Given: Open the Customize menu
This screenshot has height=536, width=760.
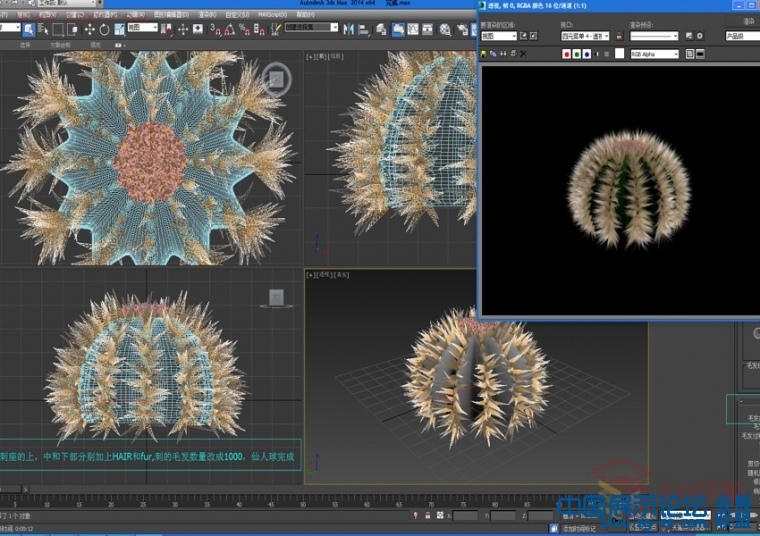Looking at the screenshot, I should (x=238, y=15).
